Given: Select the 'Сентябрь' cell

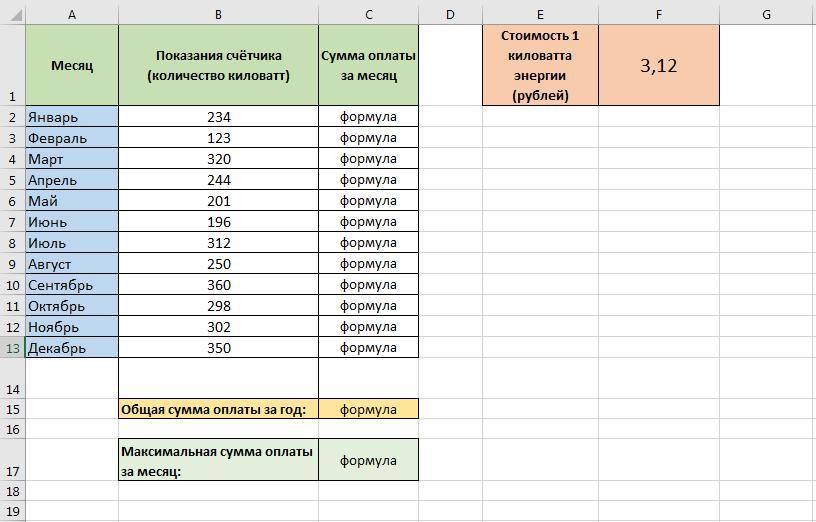Looking at the screenshot, I should [72, 285].
